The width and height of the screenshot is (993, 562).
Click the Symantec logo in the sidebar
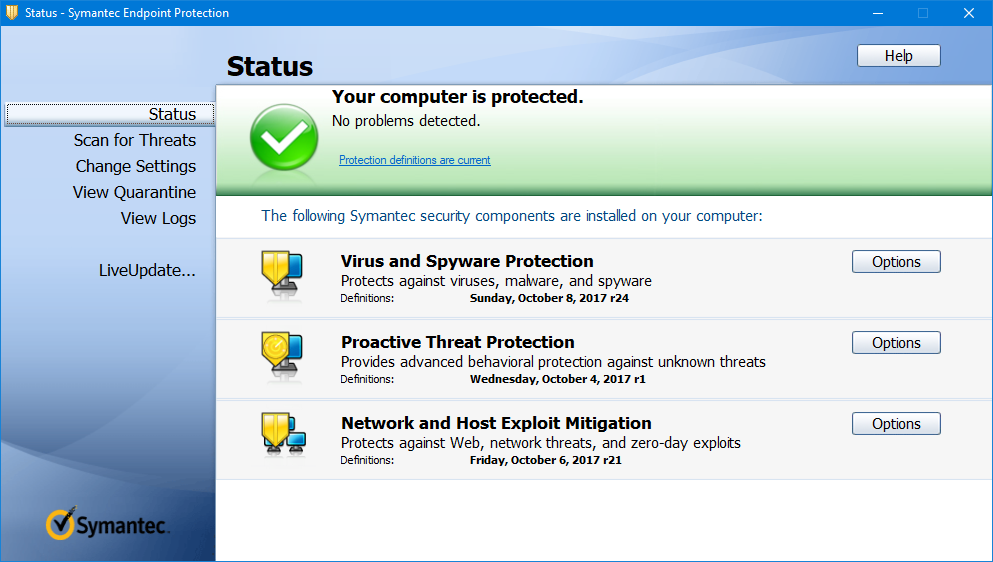(x=108, y=524)
